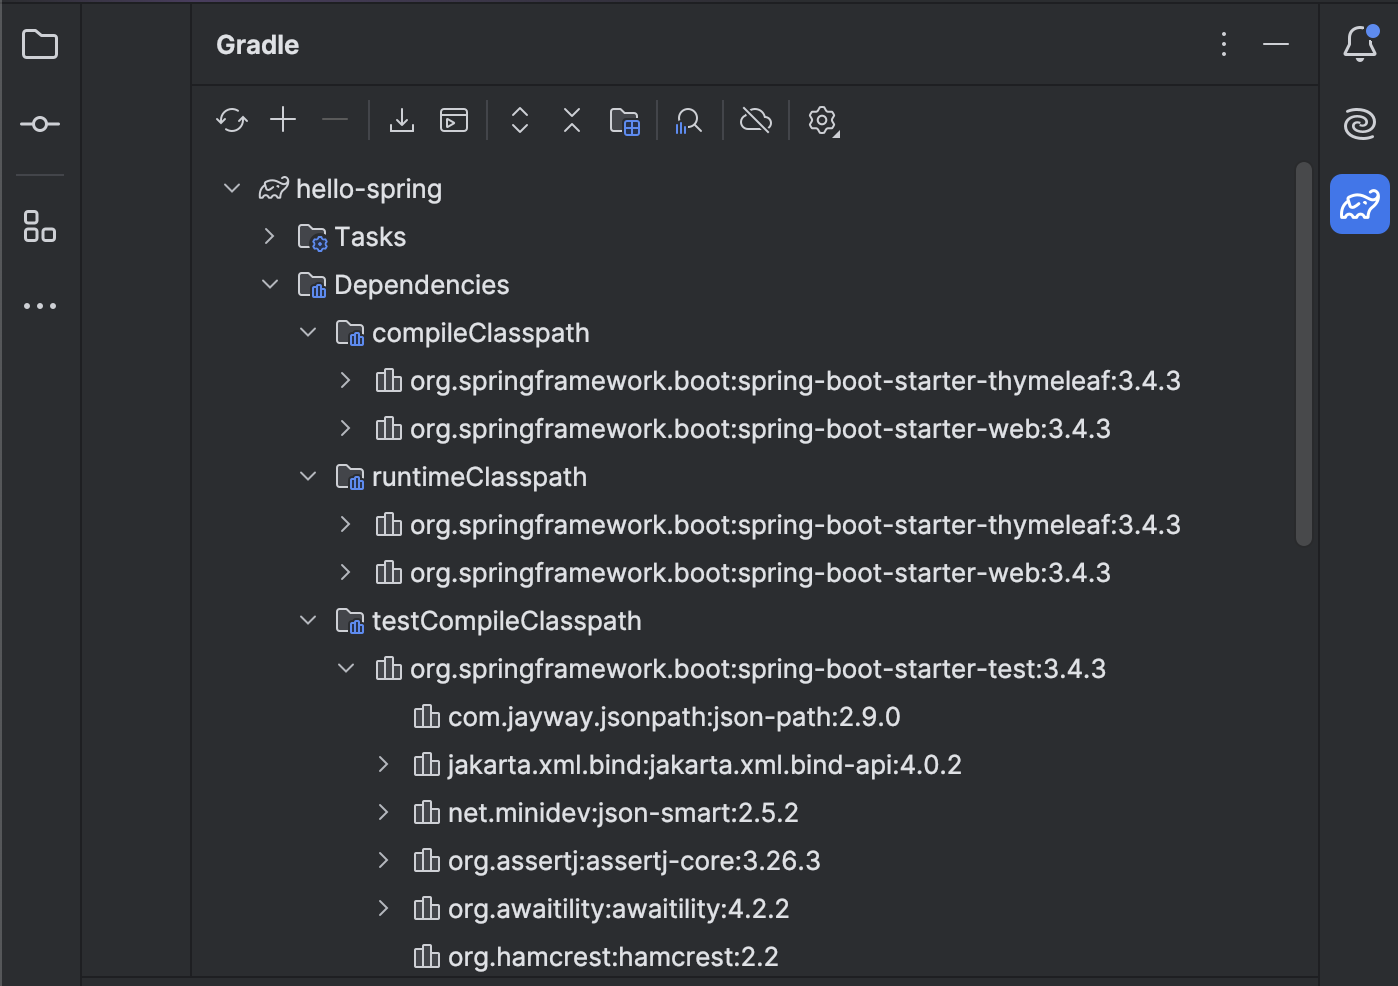
Task: Execute Gradle task icon
Action: 454,120
